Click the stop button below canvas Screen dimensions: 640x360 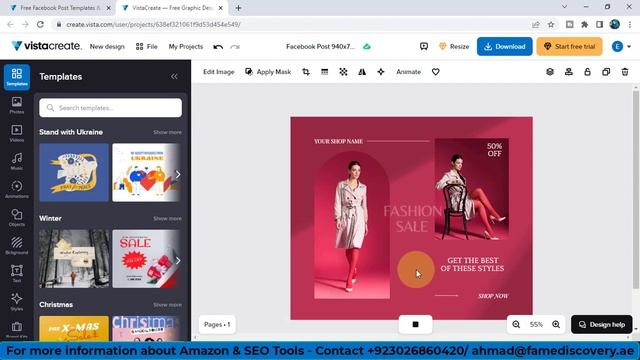[x=416, y=324]
